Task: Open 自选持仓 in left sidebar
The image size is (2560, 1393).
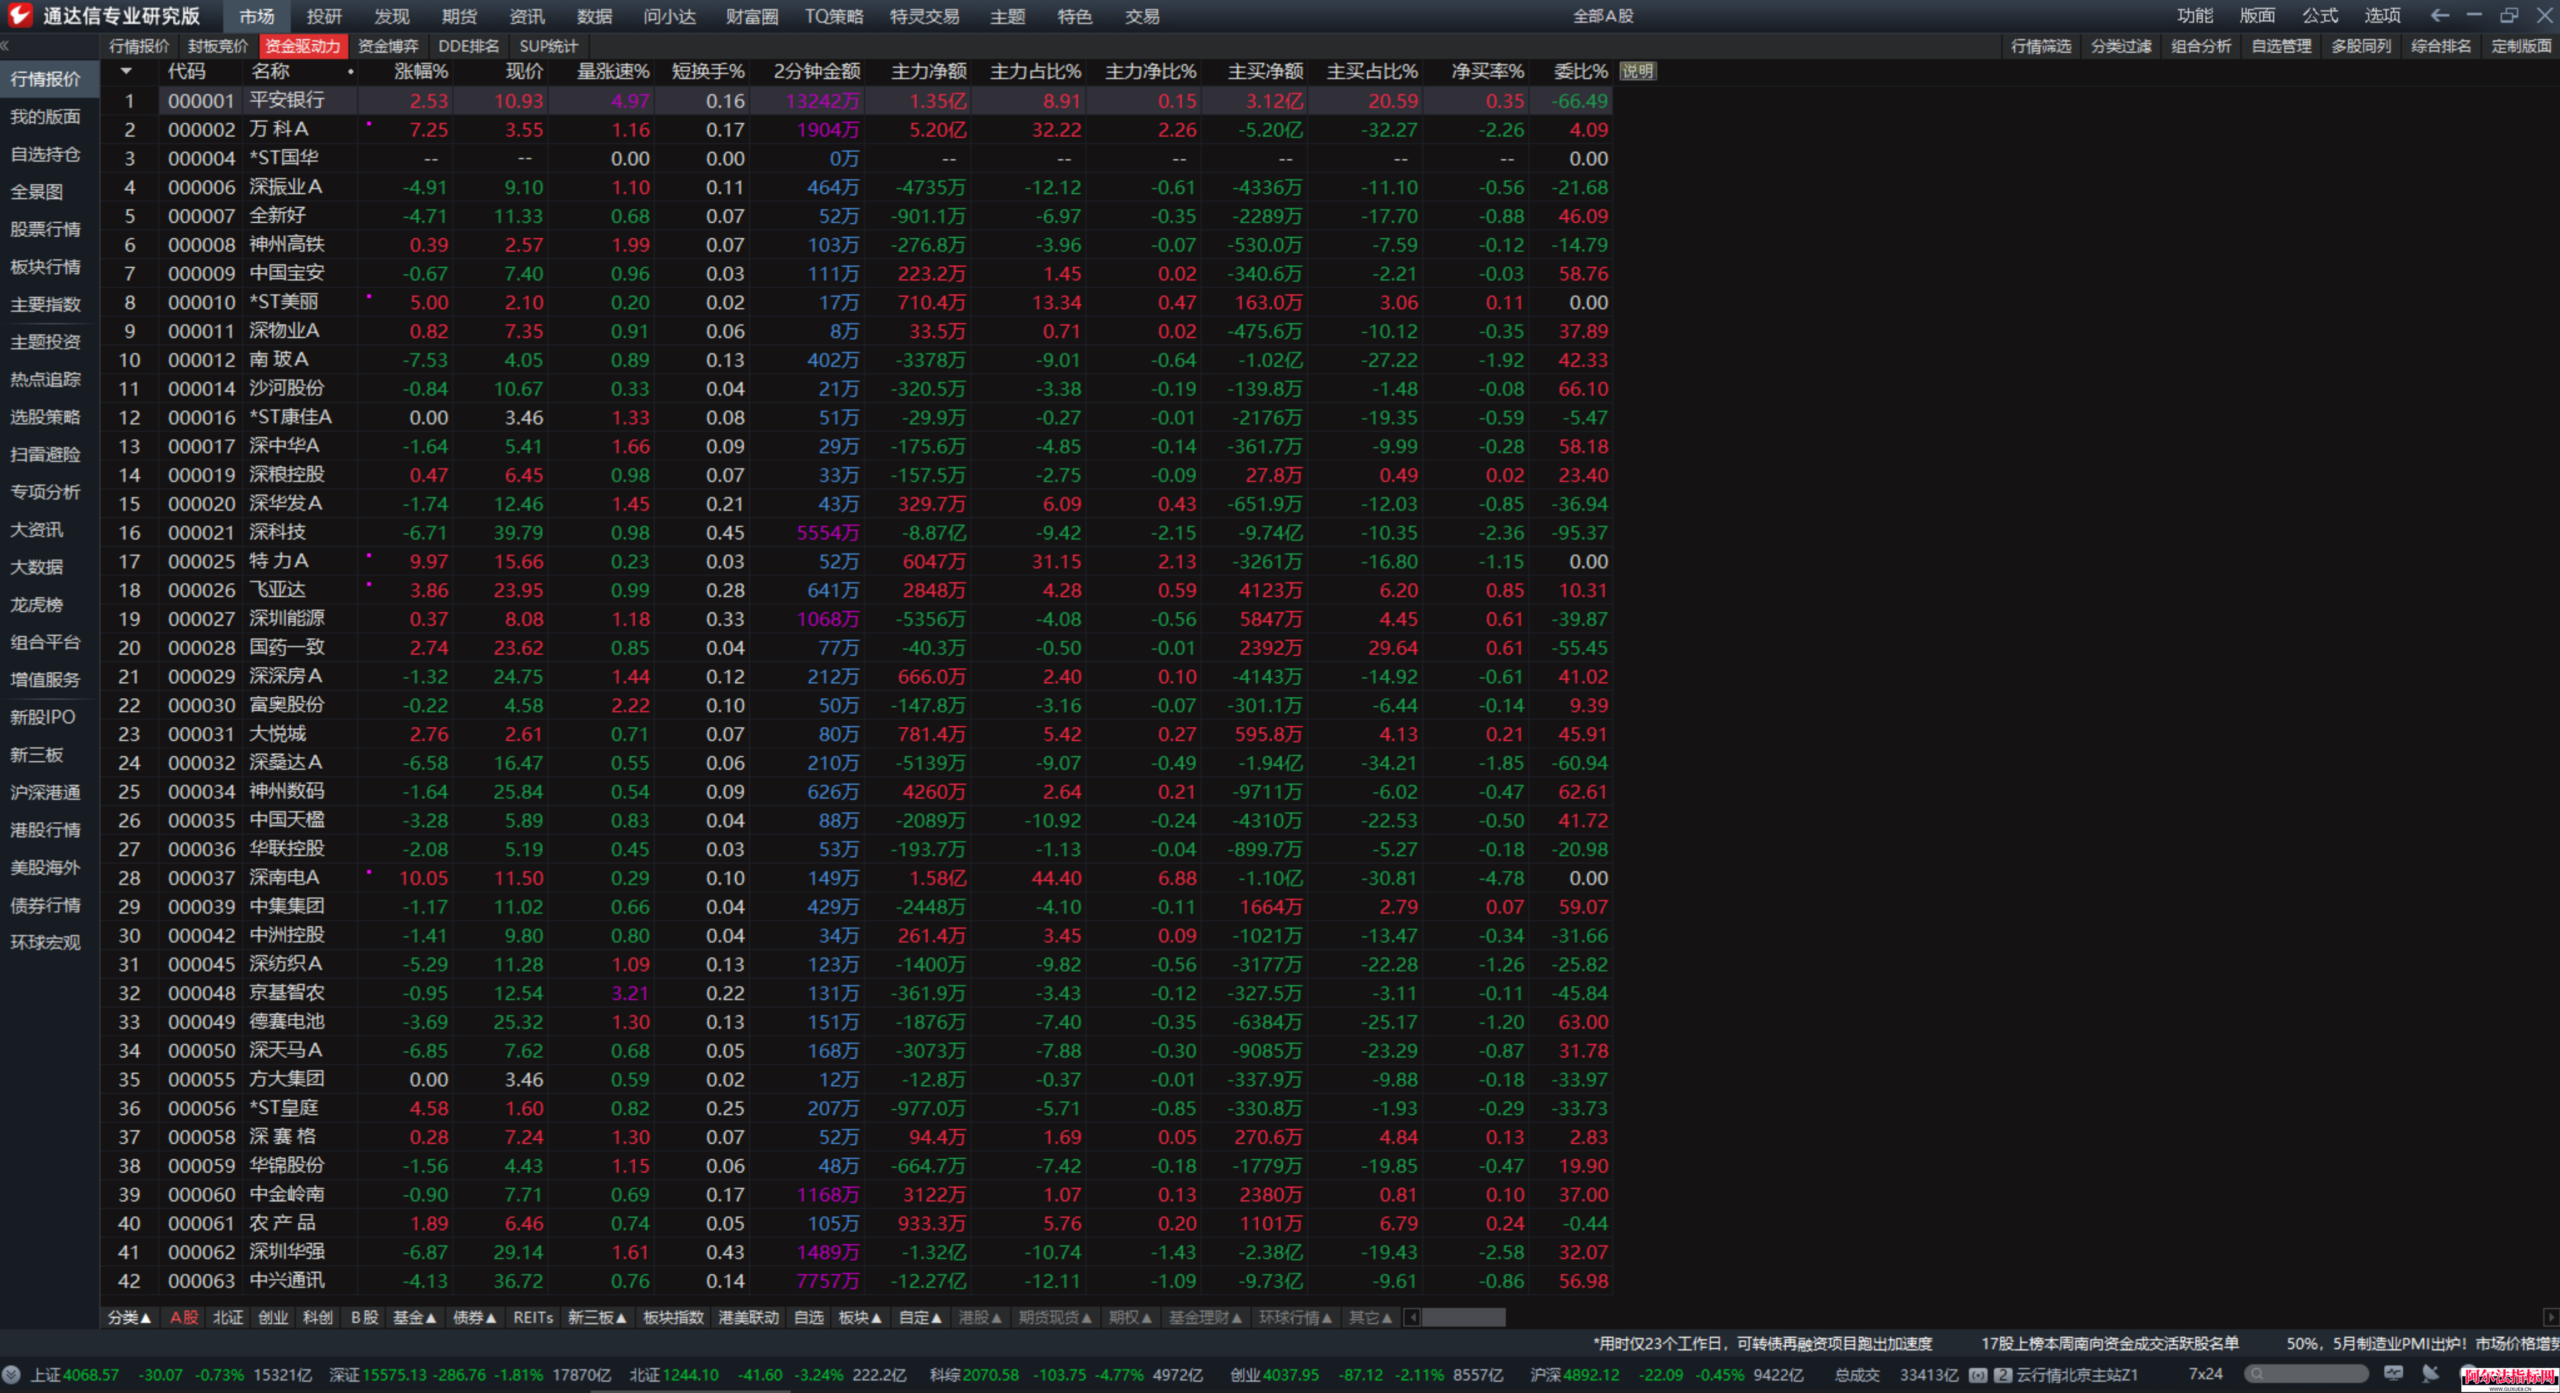Action: [x=46, y=155]
